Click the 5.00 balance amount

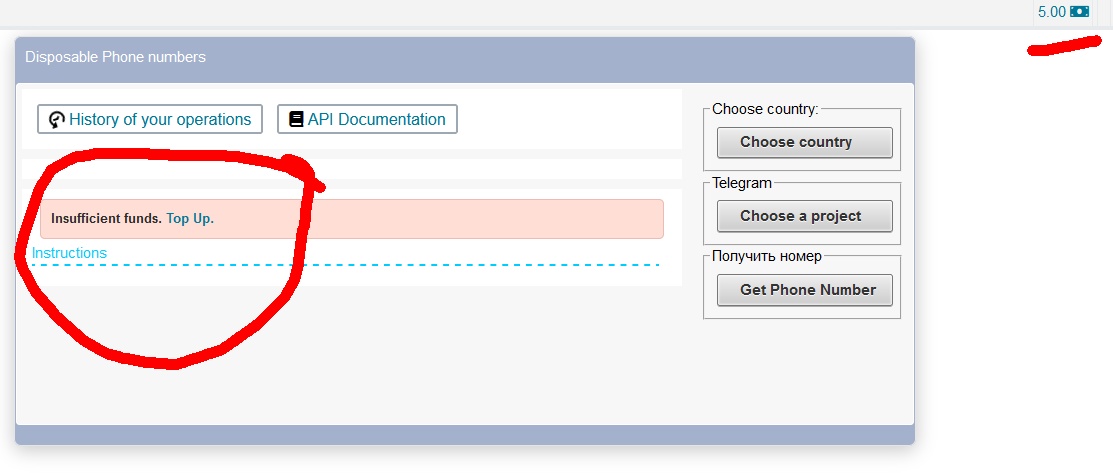coord(1052,11)
